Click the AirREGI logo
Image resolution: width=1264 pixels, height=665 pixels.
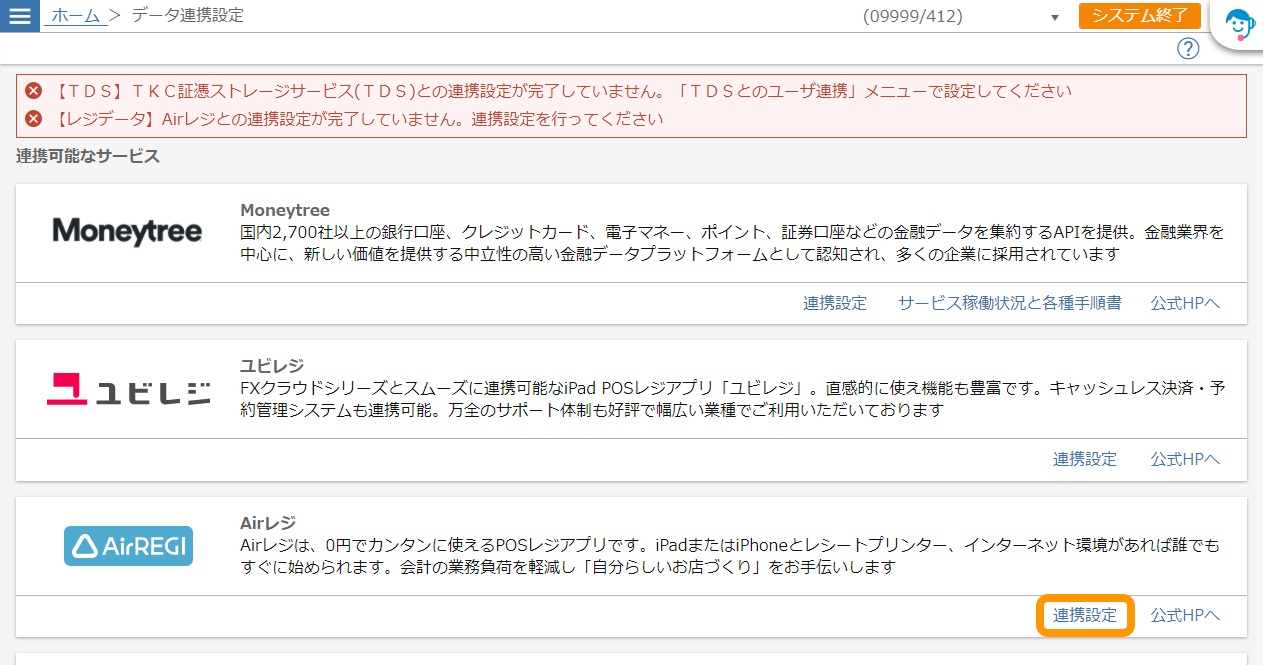pos(128,546)
